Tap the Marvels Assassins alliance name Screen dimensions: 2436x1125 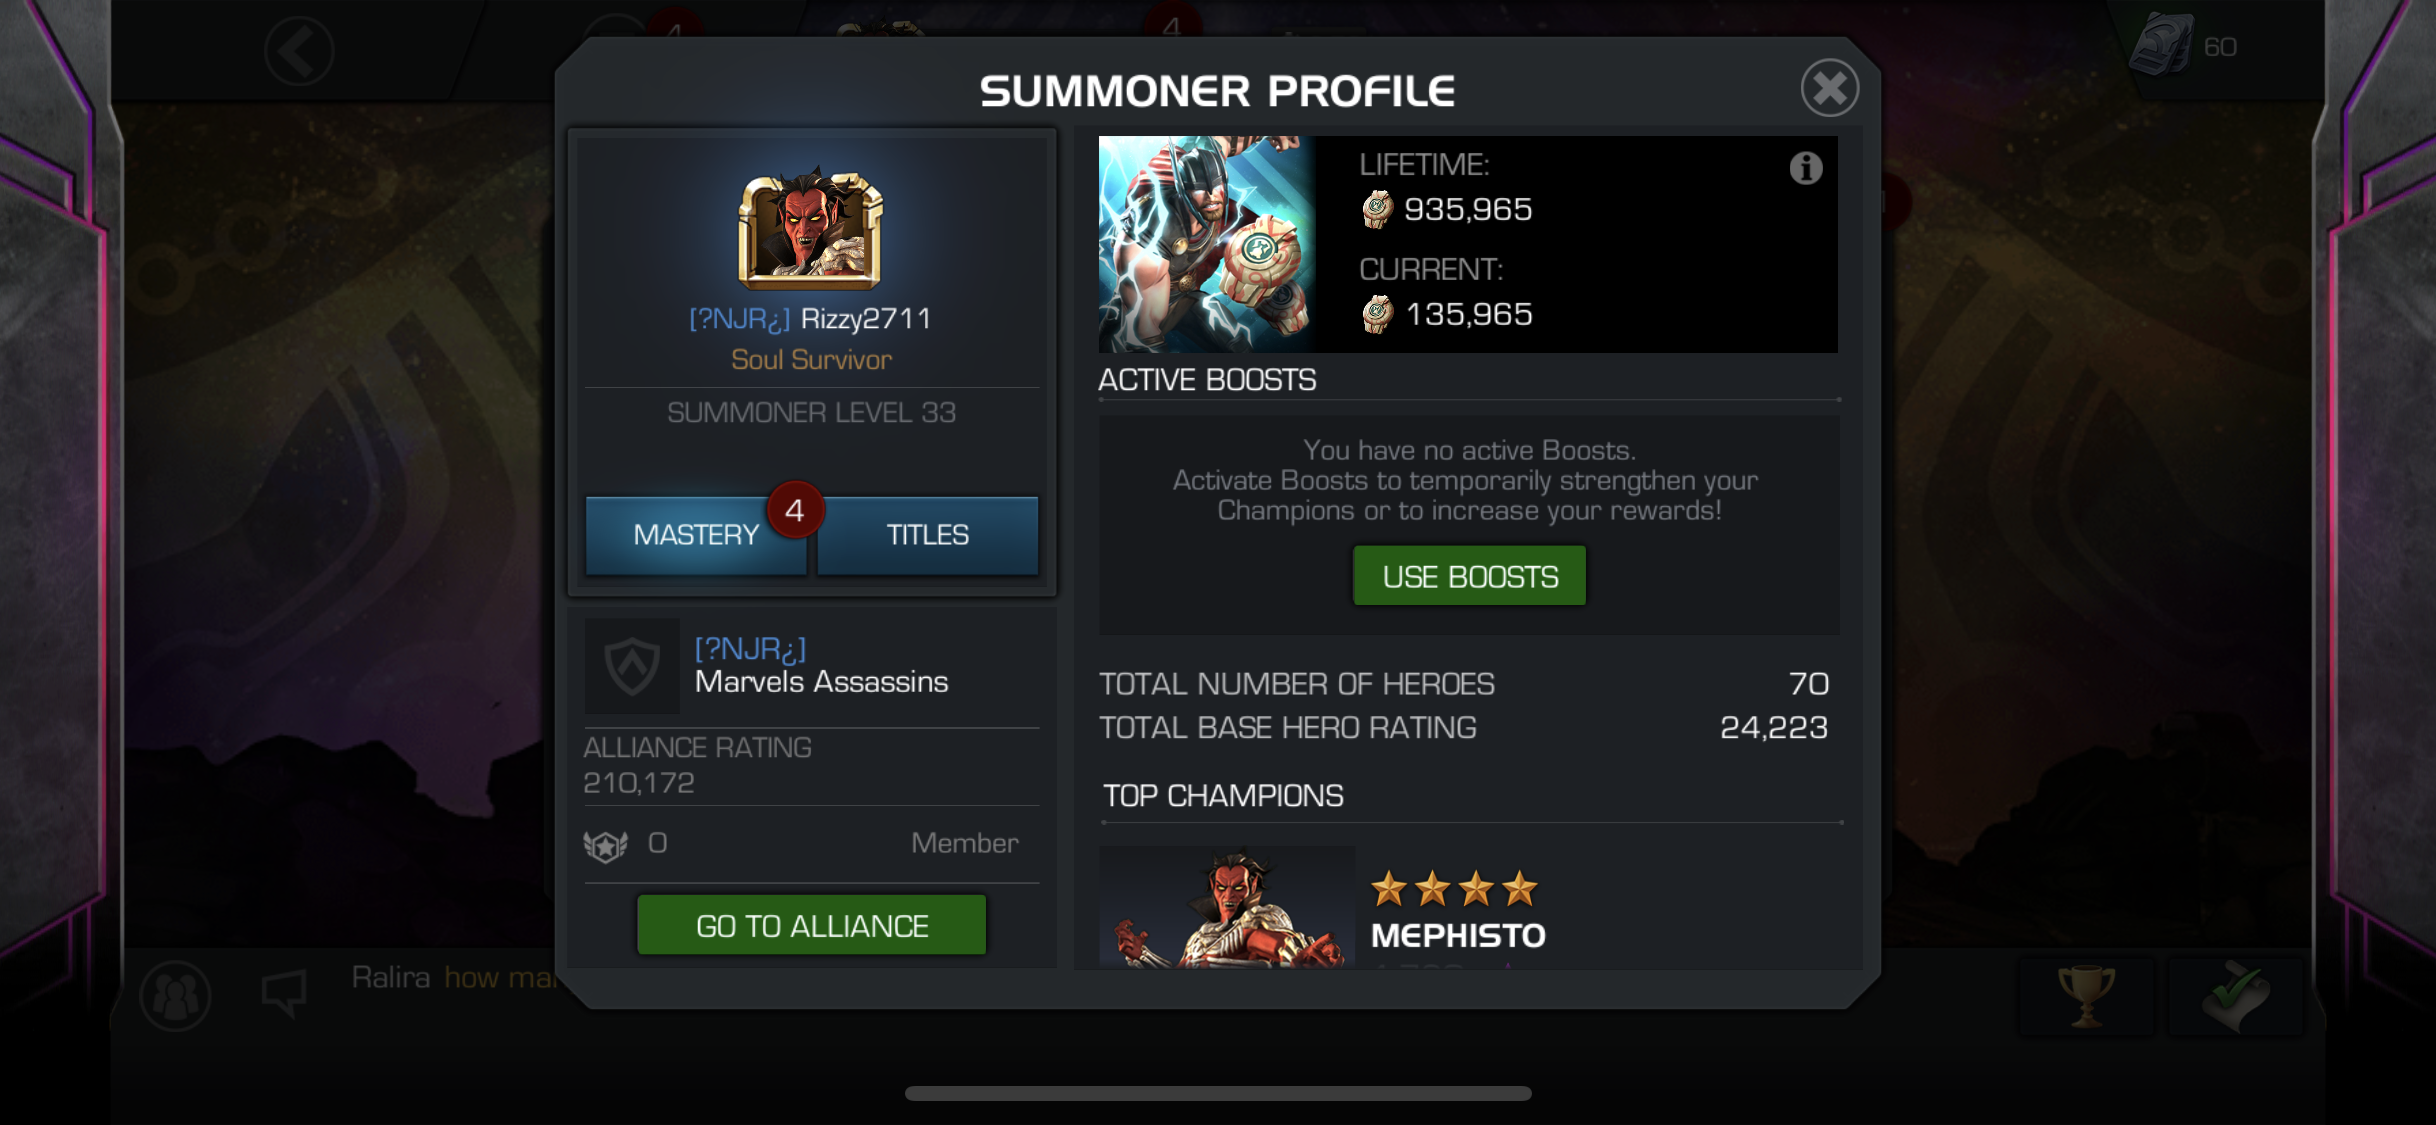tap(821, 682)
